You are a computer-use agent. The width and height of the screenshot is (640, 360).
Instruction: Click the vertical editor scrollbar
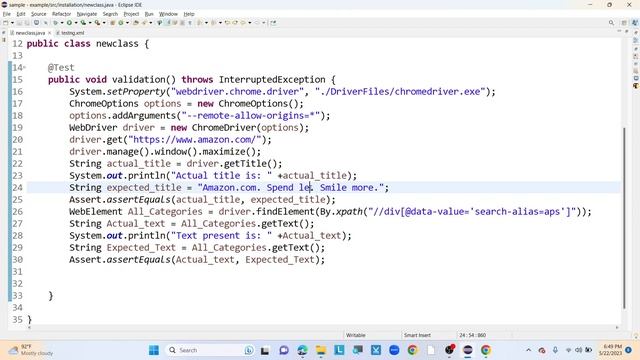(624, 218)
